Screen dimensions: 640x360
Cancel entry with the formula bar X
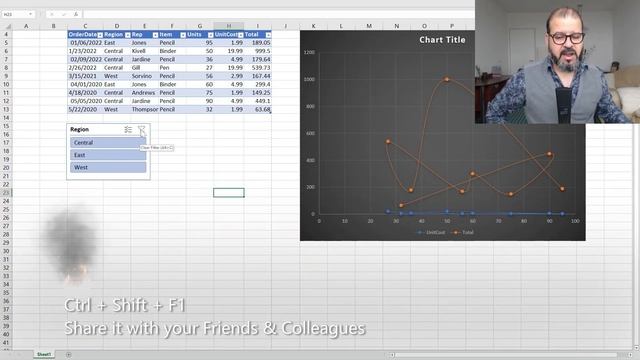tap(52, 14)
